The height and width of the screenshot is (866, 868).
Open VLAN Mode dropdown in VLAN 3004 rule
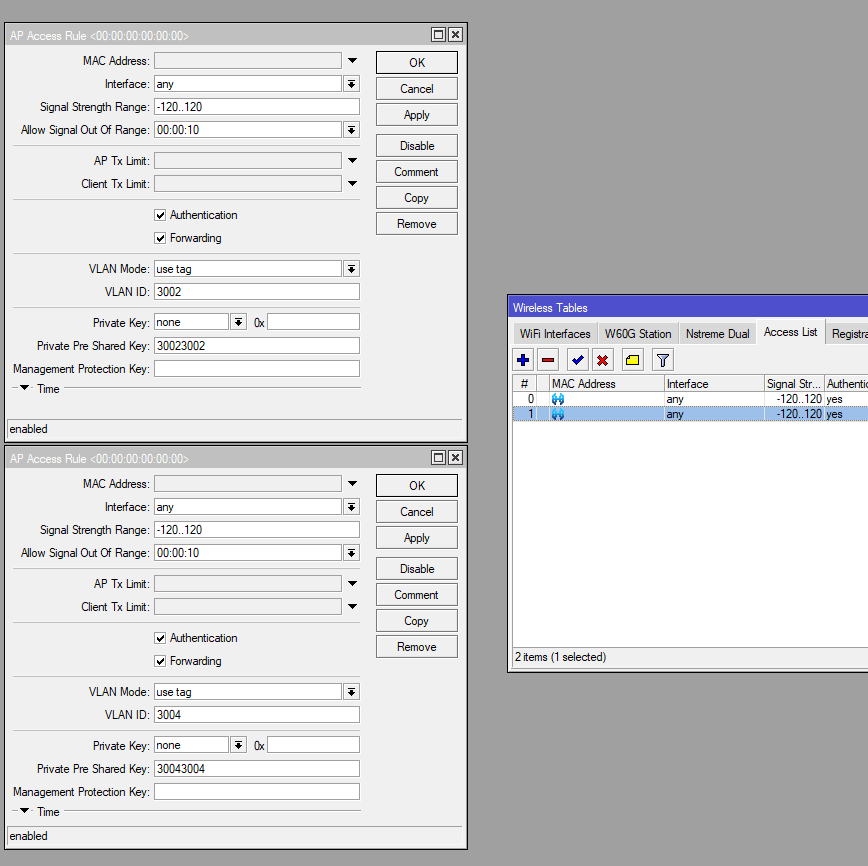pyautogui.click(x=352, y=692)
